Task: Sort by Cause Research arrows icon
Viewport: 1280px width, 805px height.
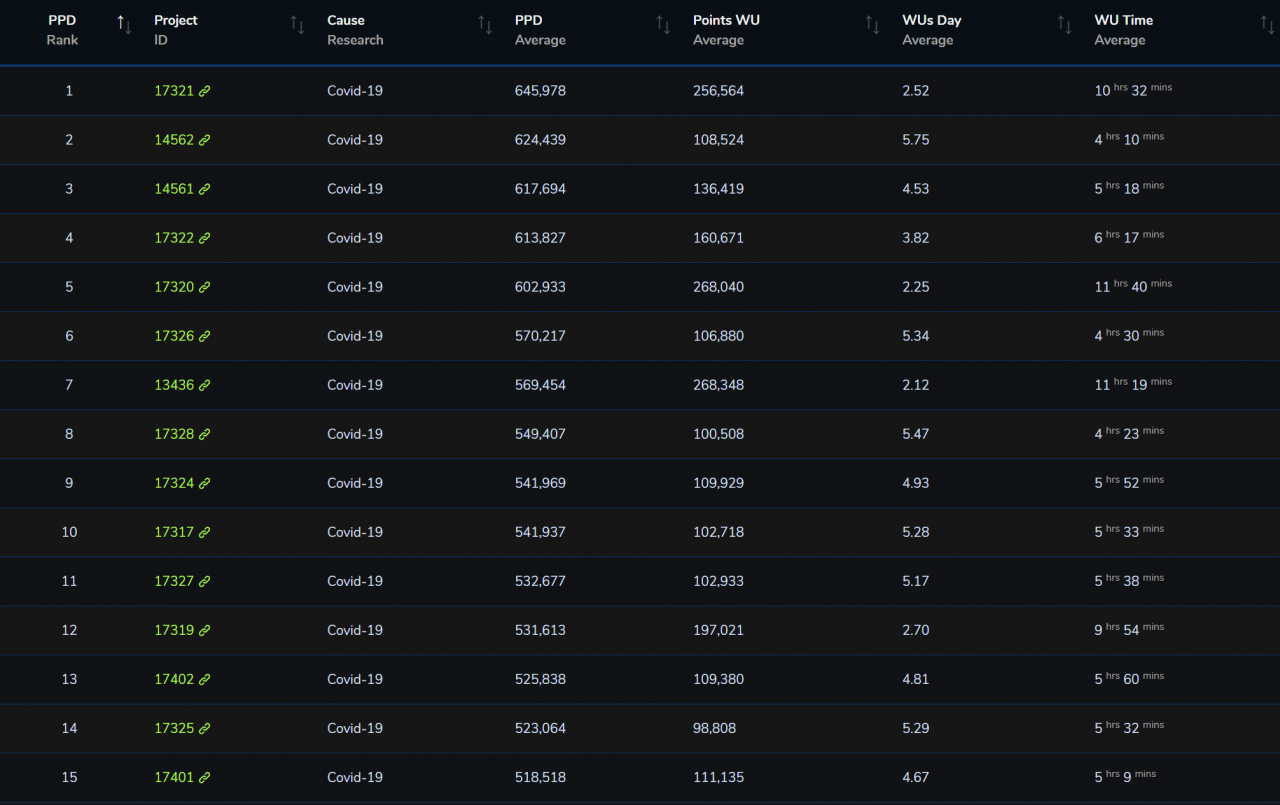Action: pyautogui.click(x=485, y=24)
